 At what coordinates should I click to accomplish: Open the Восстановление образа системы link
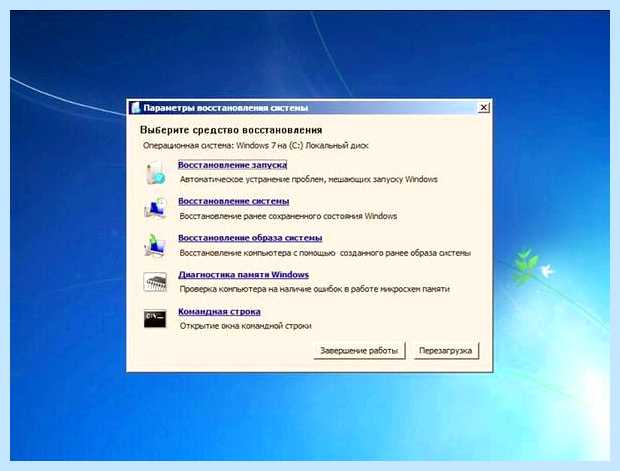pyautogui.click(x=250, y=238)
